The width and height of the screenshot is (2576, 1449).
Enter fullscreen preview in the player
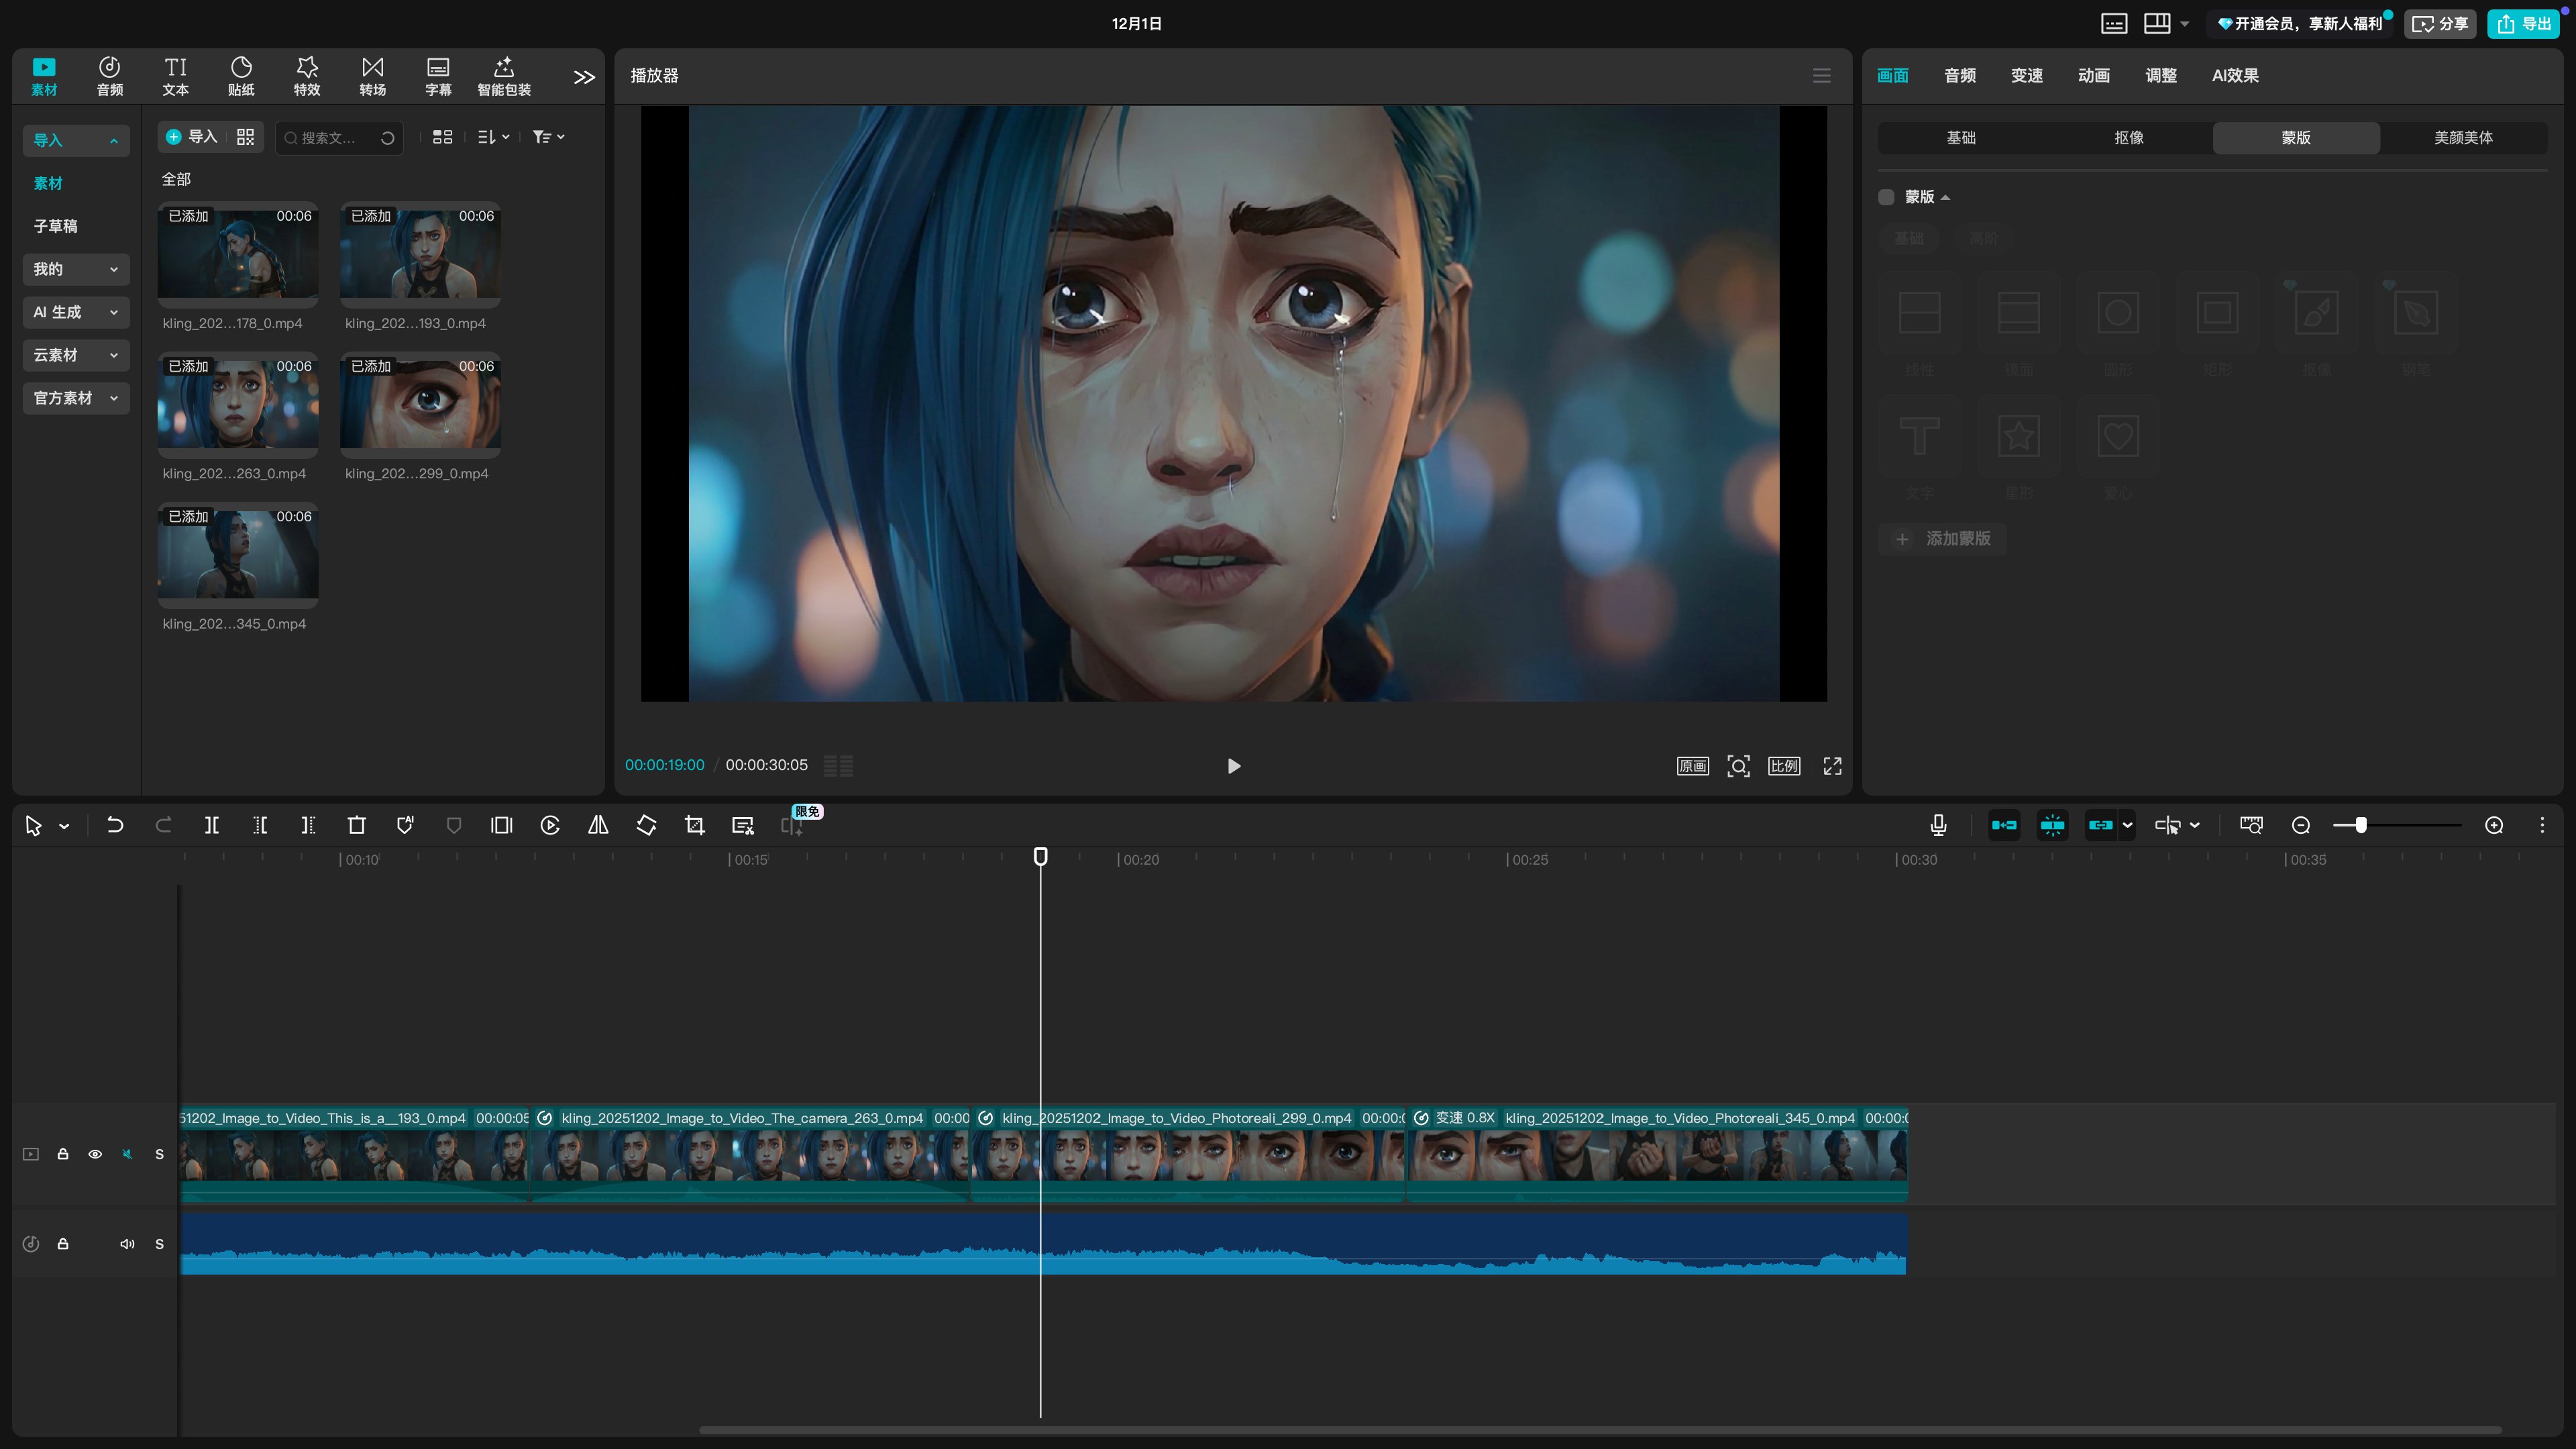point(1833,766)
